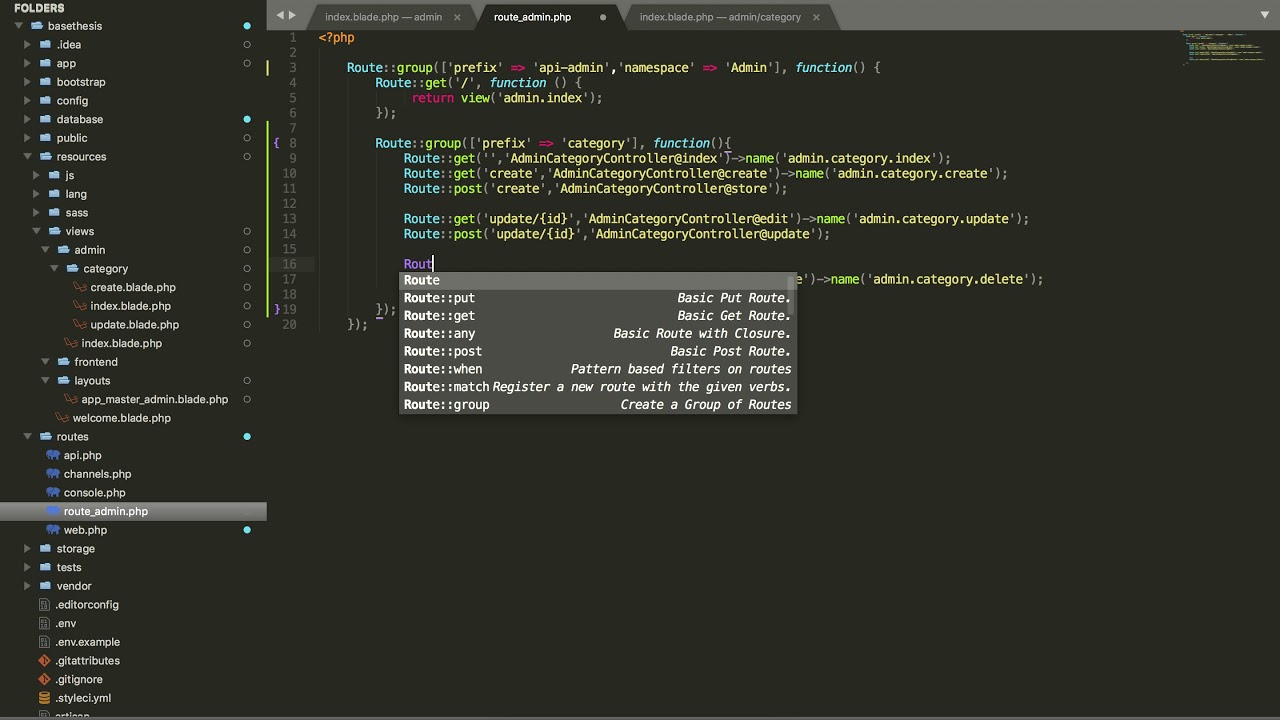
Task: Click the code minimap preview
Action: pos(1222,47)
